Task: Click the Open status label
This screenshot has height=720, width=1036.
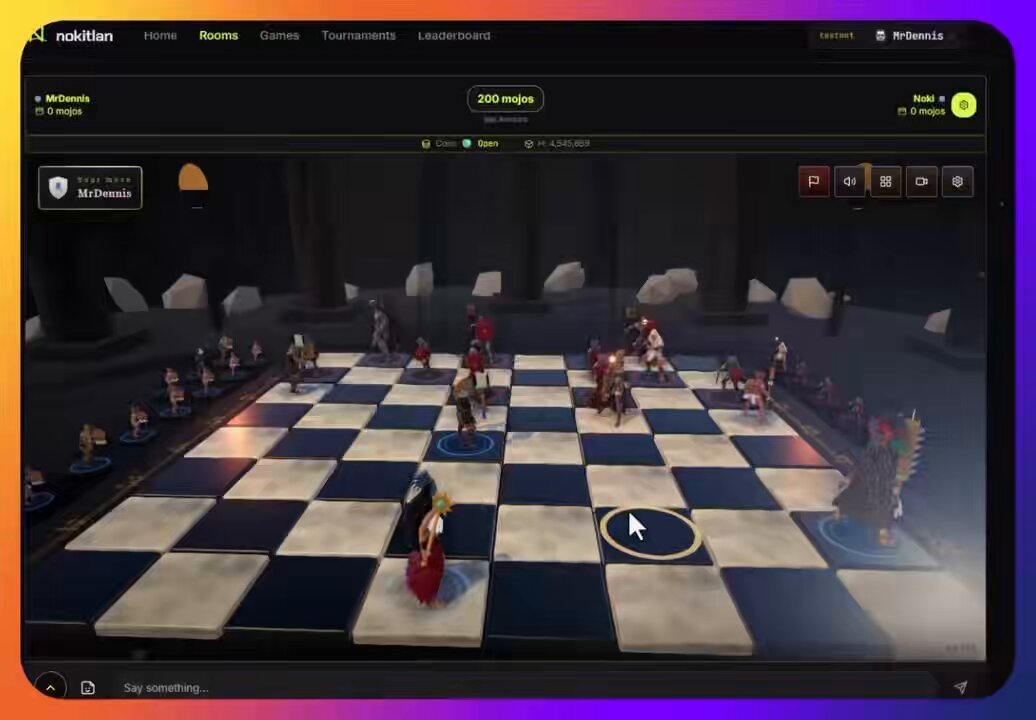Action: tap(488, 143)
